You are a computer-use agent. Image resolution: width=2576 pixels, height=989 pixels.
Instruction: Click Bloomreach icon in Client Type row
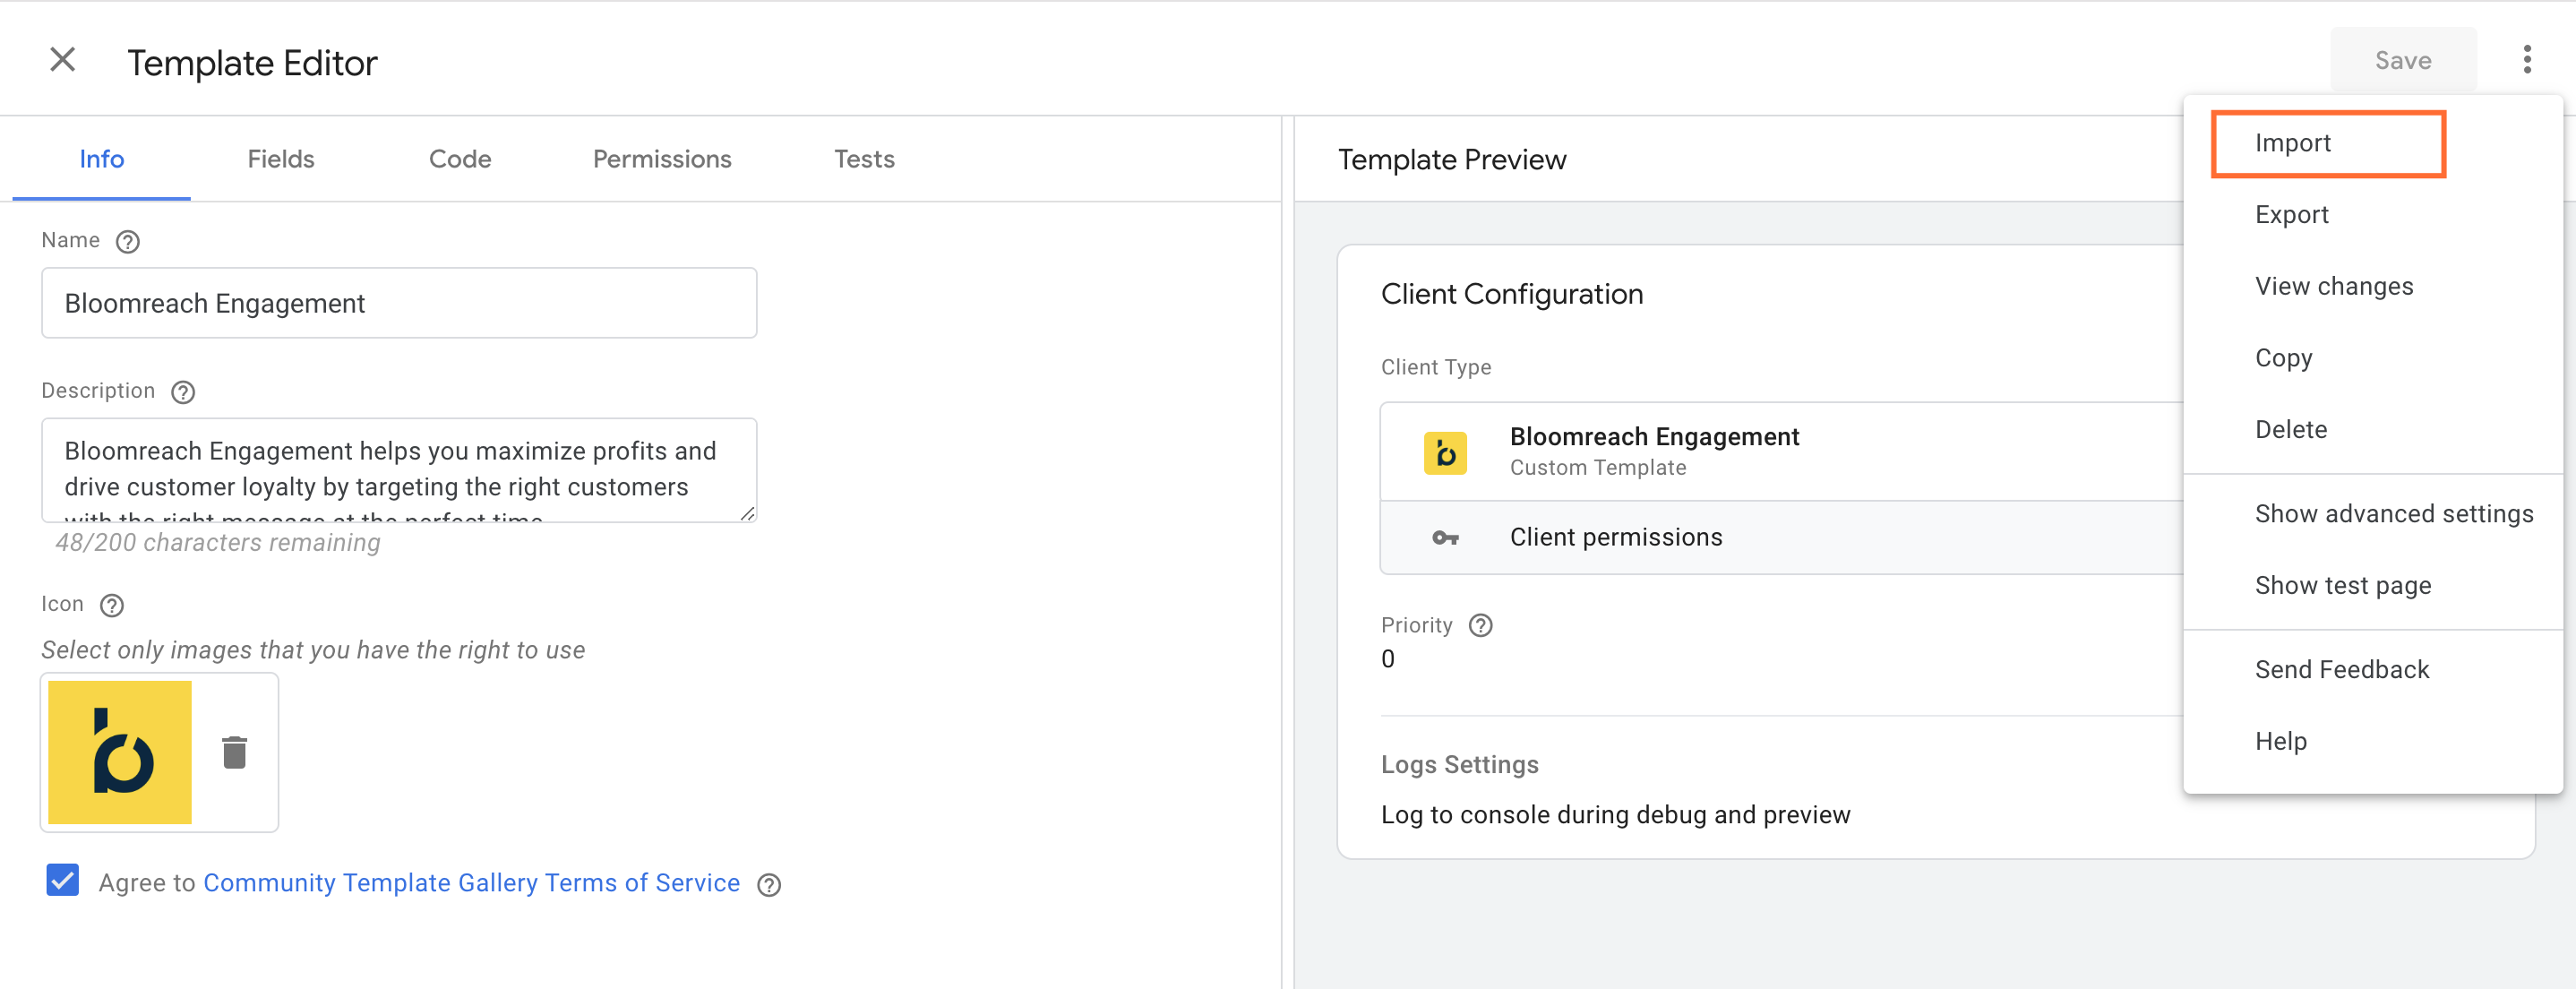pos(1445,453)
